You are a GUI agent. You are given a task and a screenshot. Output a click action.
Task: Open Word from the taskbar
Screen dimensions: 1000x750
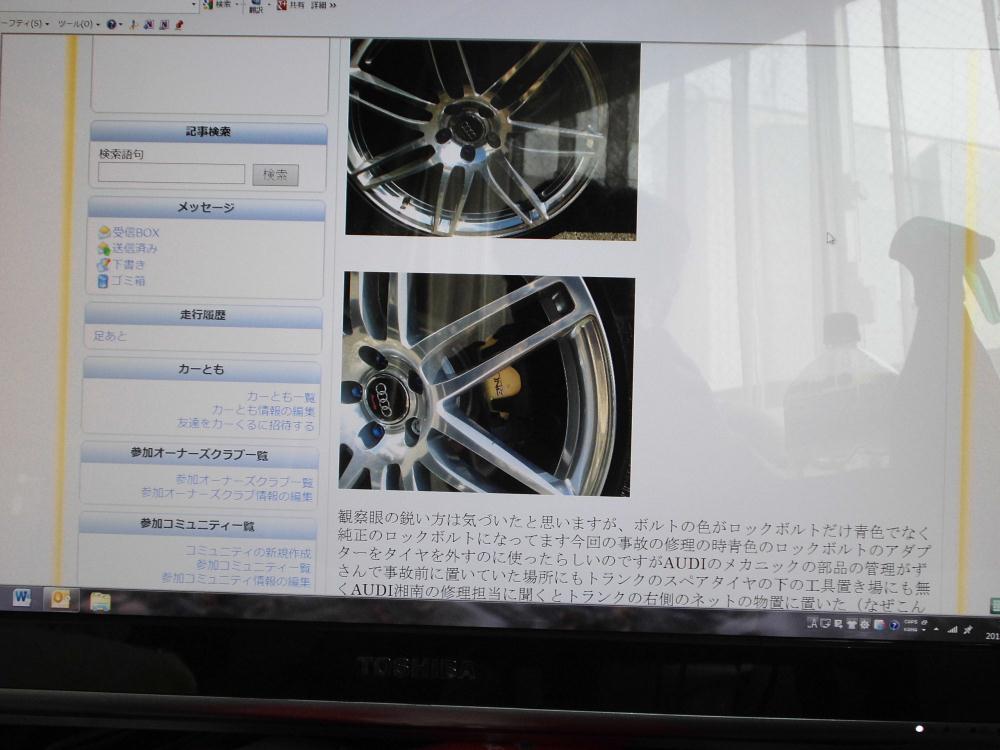click(22, 599)
